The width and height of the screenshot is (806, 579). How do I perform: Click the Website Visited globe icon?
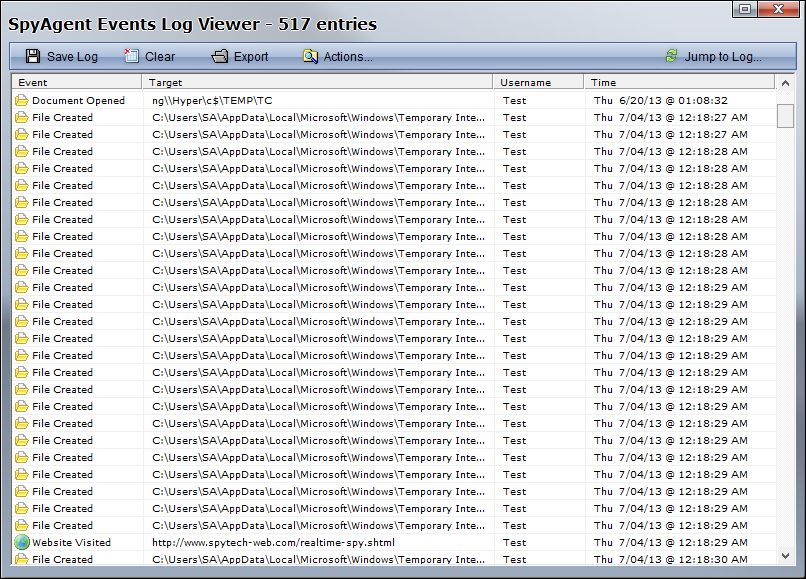tap(21, 542)
